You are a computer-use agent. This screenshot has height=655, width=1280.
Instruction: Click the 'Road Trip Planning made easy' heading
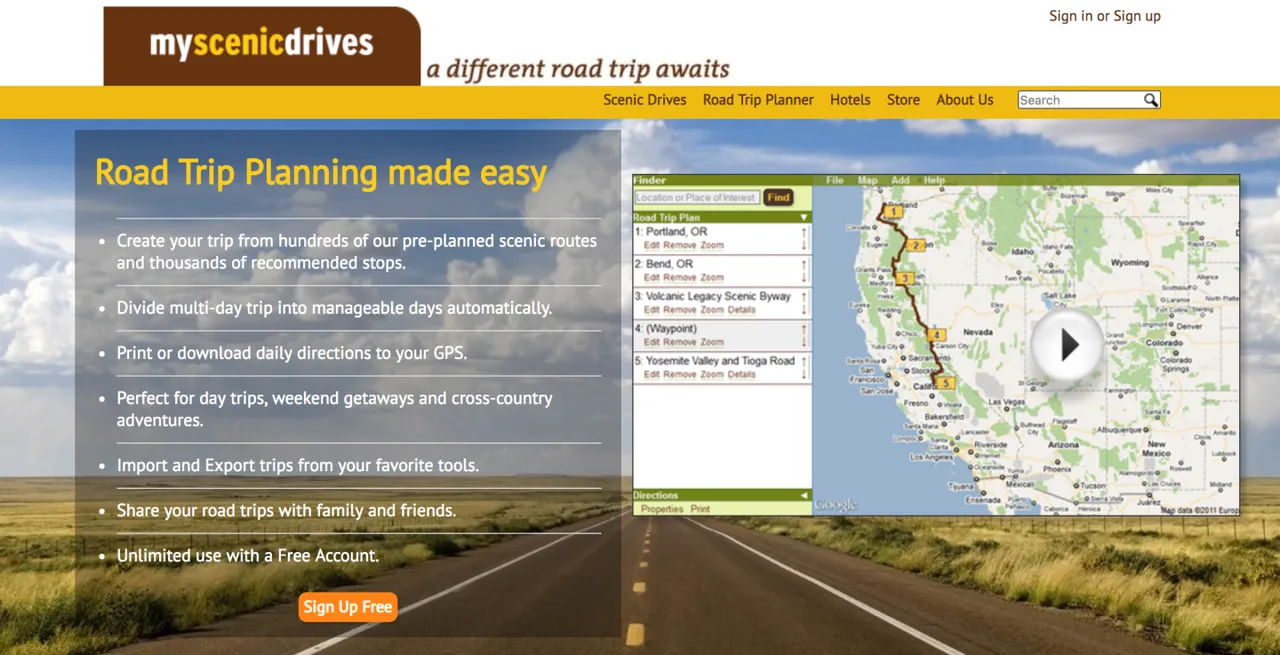point(321,172)
